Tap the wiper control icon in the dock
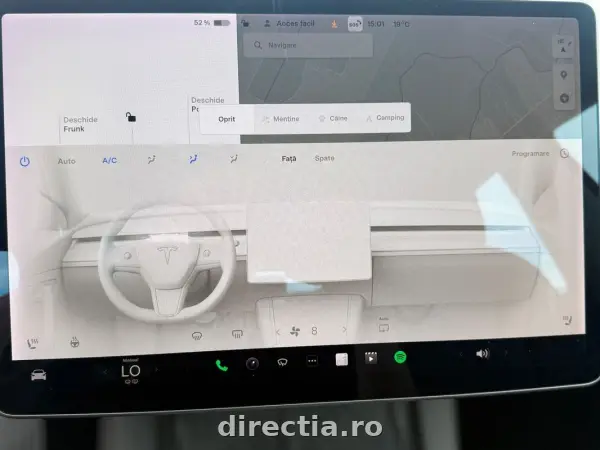 (x=282, y=362)
